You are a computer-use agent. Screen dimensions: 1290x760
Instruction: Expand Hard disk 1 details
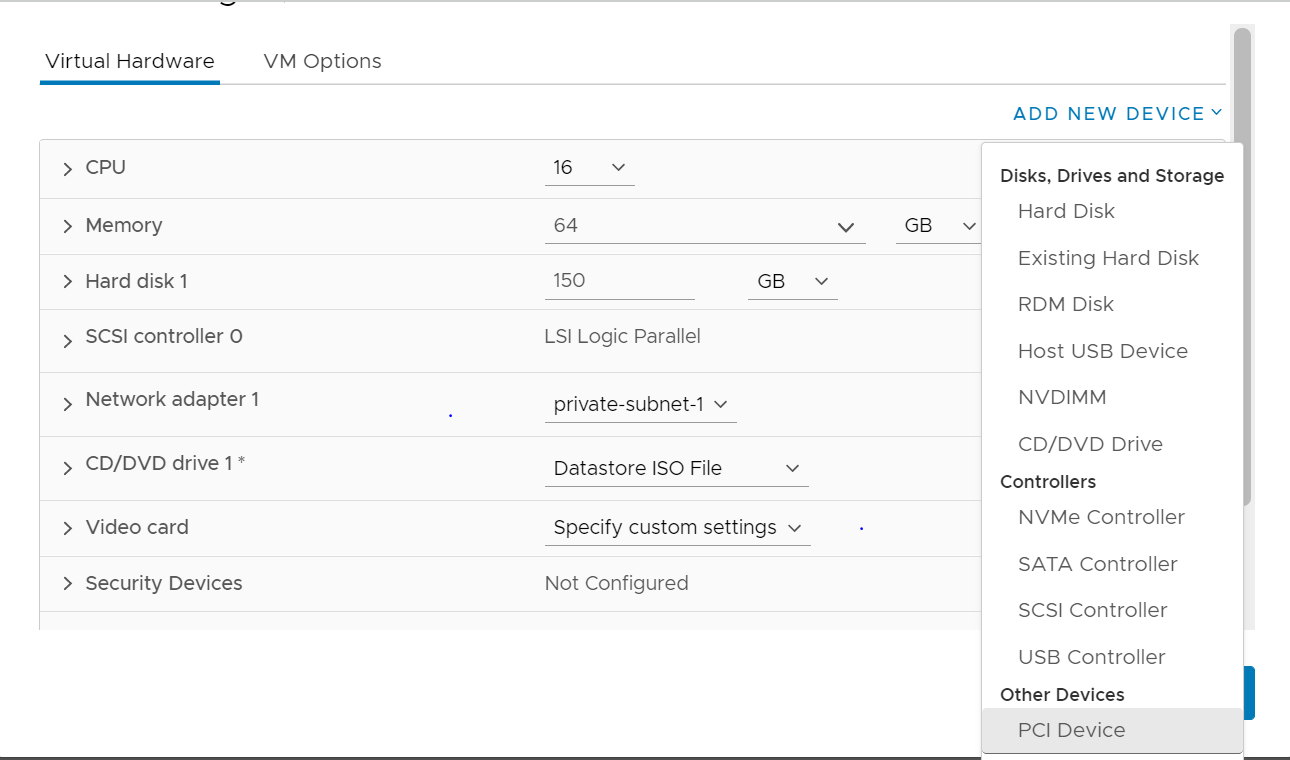(x=68, y=282)
